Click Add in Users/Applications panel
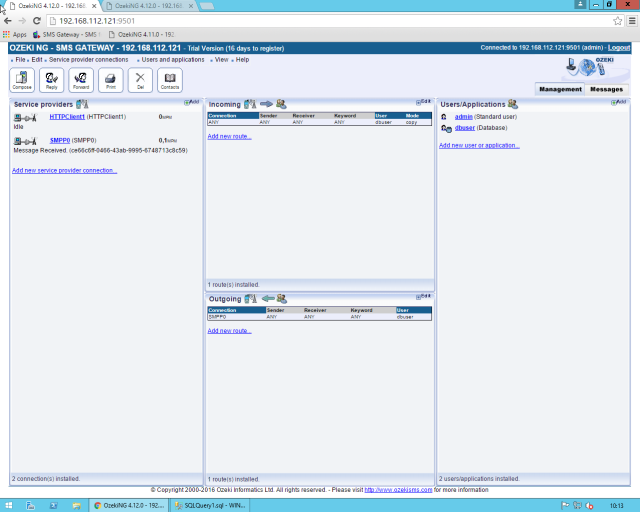 tap(618, 102)
